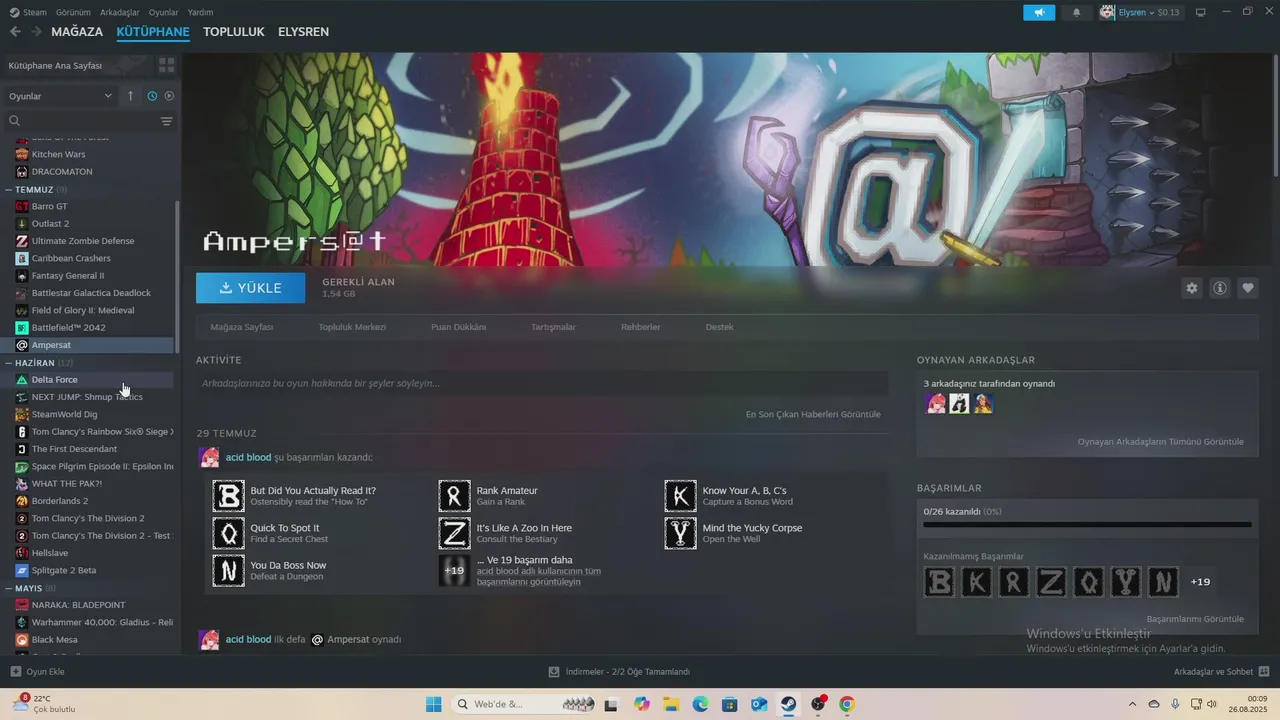
Task: Click the YÜKLE install button
Action: pos(251,288)
